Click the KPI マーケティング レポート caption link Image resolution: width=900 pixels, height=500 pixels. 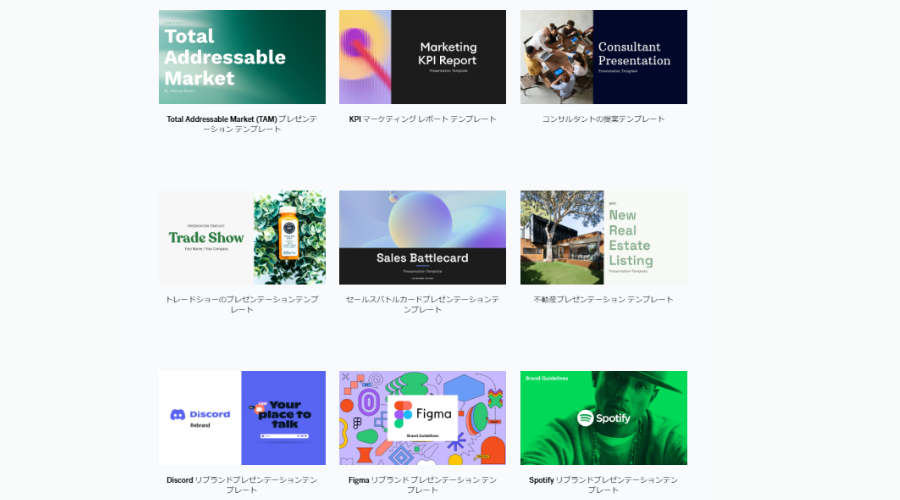click(x=422, y=119)
